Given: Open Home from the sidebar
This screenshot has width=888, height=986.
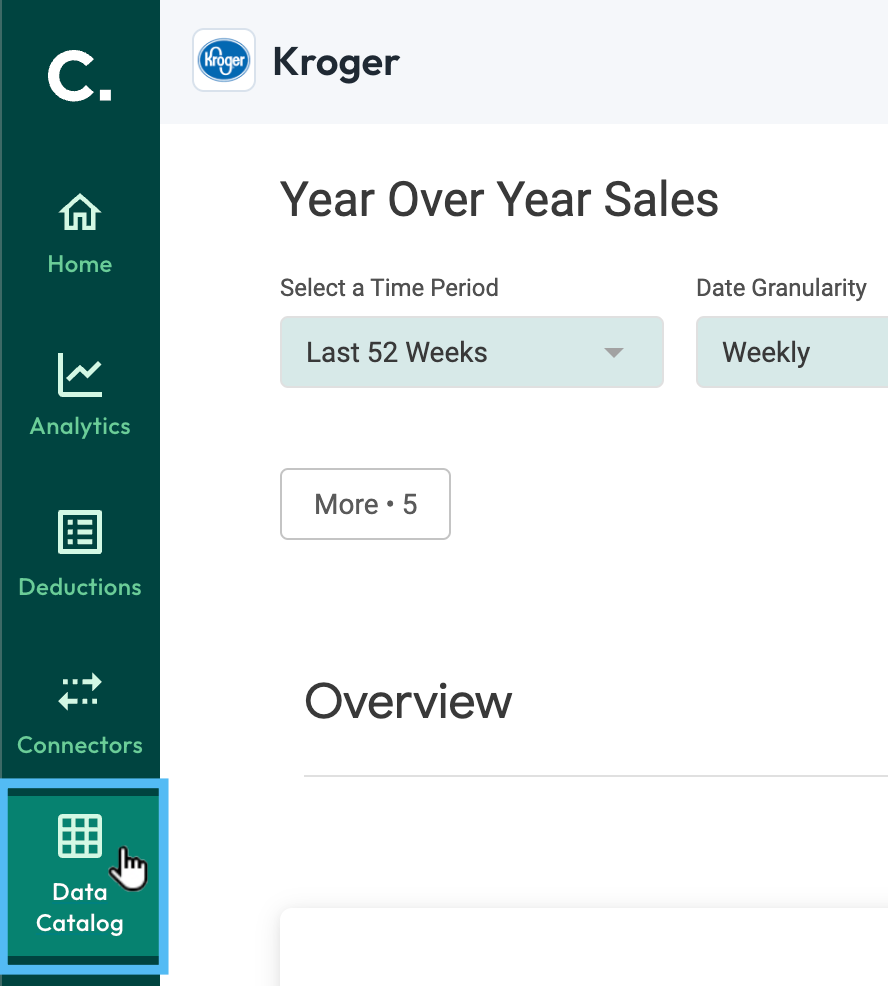Looking at the screenshot, I should pyautogui.click(x=80, y=234).
